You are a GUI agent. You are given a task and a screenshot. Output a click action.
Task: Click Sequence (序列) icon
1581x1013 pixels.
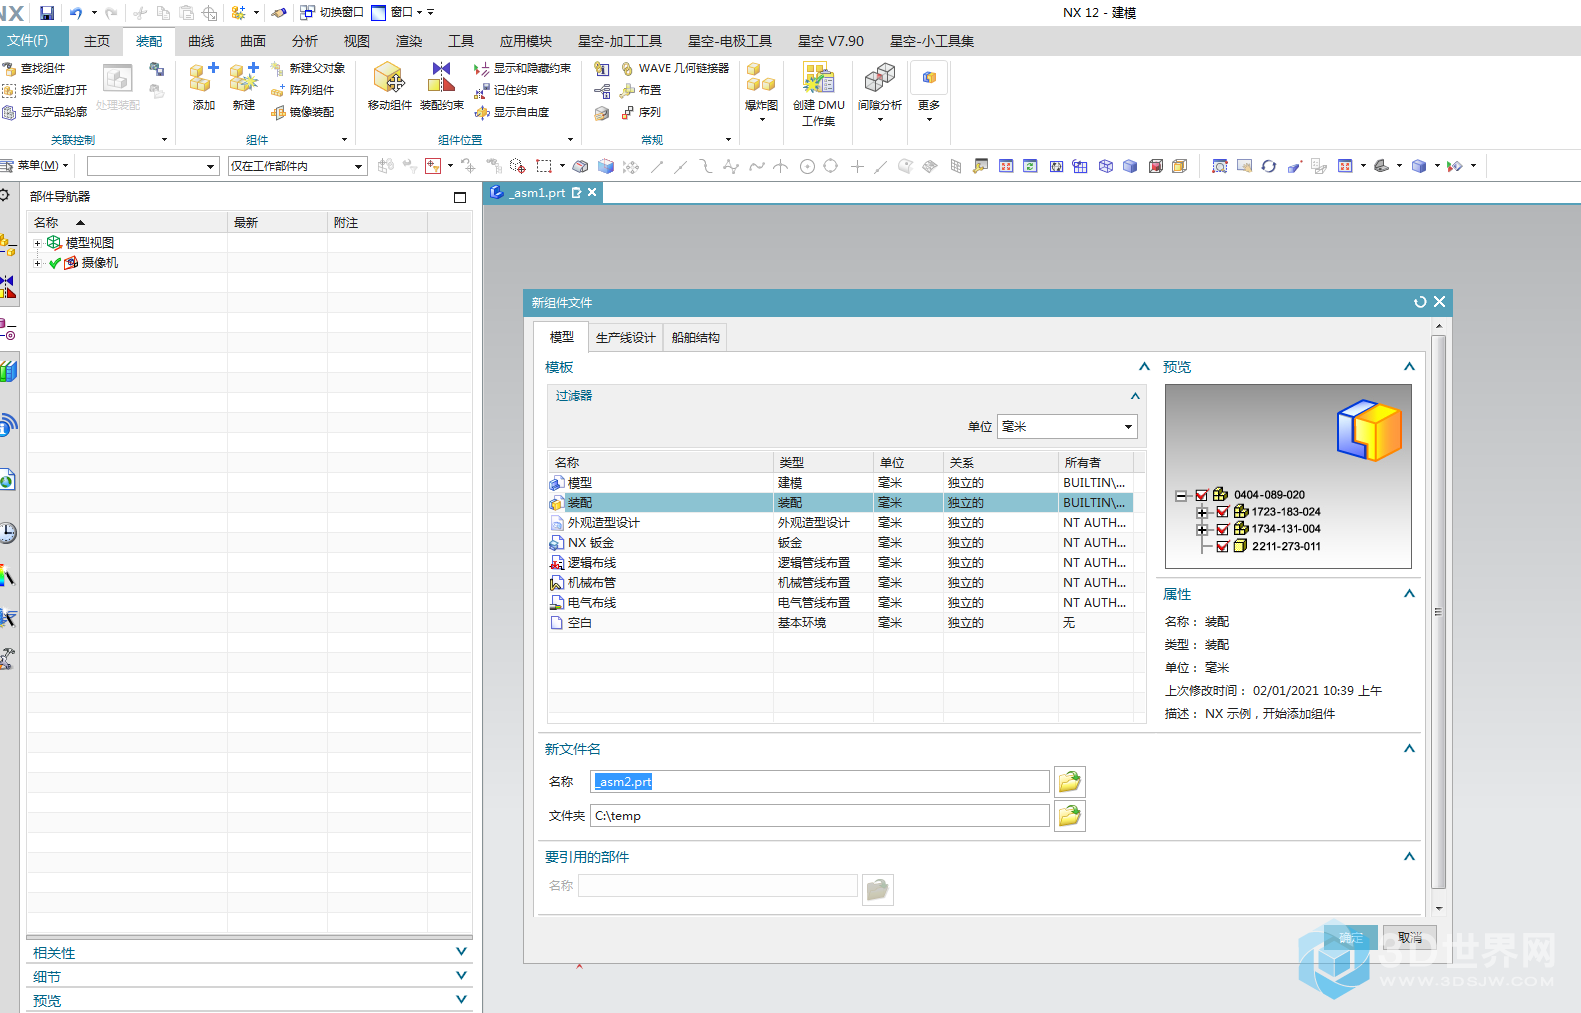coord(628,112)
